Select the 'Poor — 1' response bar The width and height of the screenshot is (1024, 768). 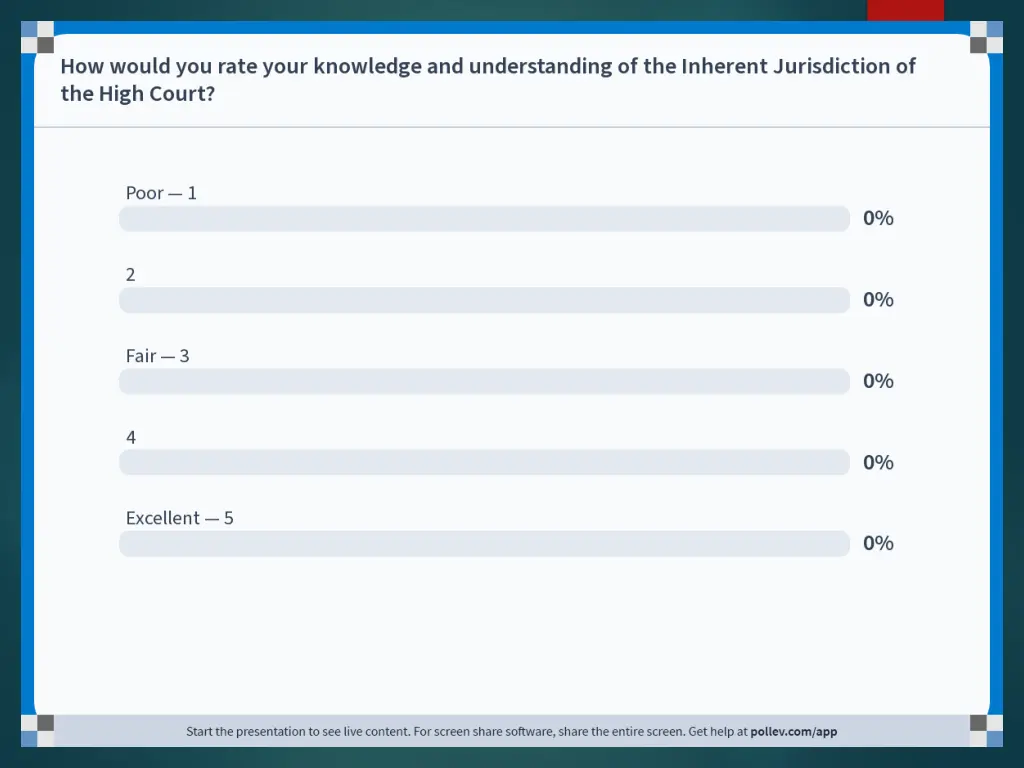point(484,218)
